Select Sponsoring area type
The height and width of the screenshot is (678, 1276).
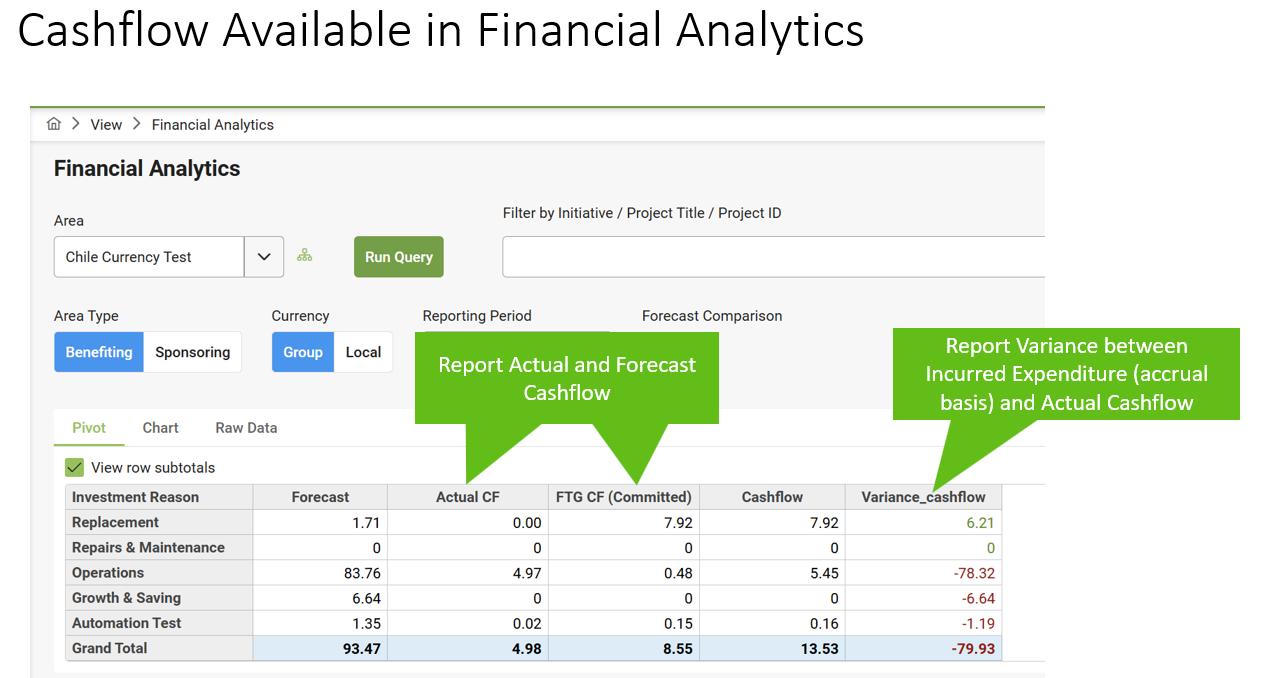pyautogui.click(x=193, y=352)
